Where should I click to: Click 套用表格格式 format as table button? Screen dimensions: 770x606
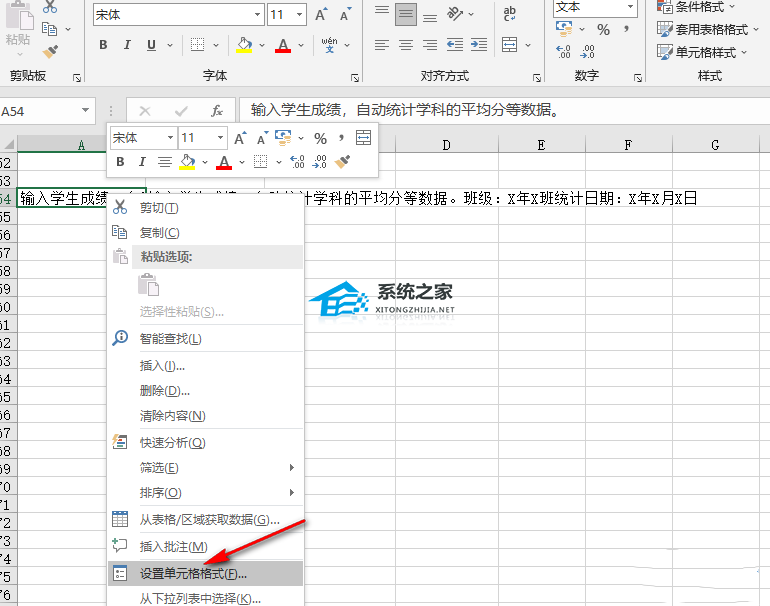708,29
